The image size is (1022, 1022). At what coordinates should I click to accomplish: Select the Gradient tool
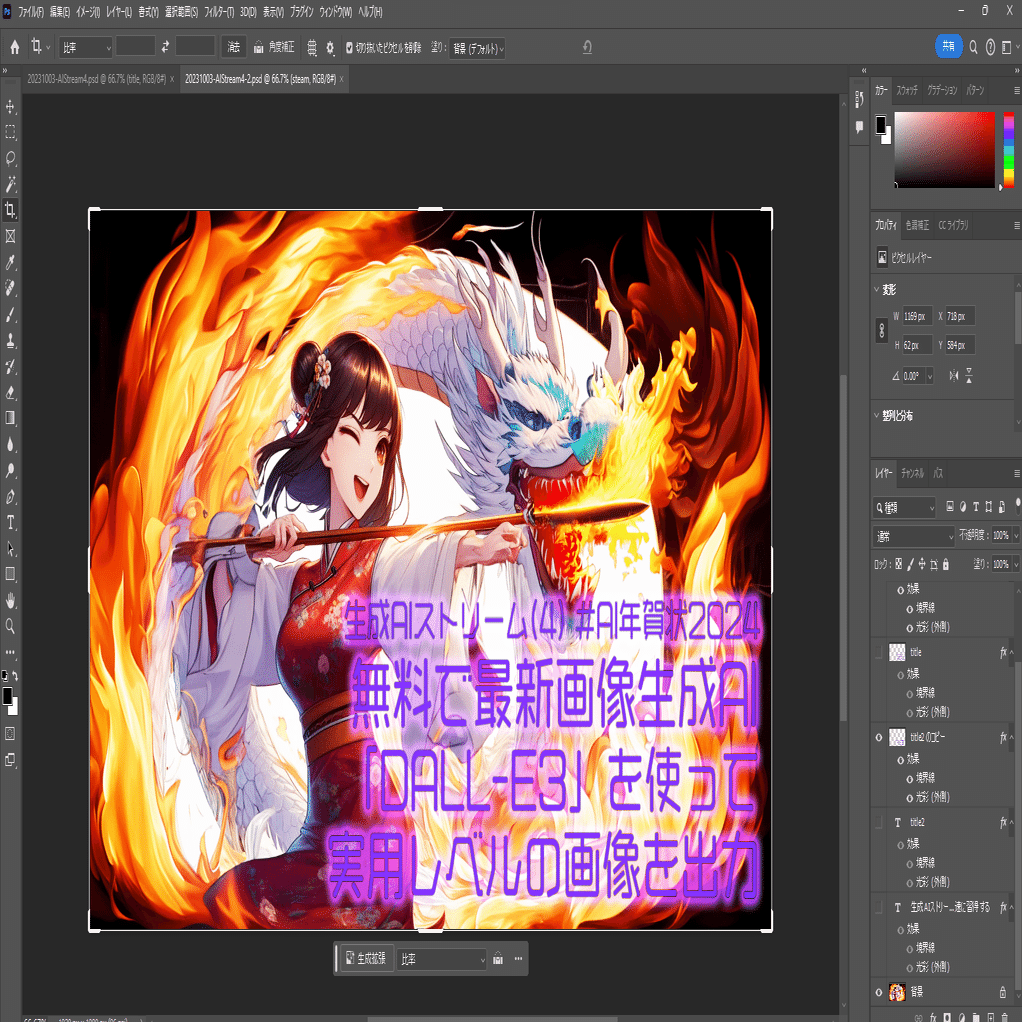click(10, 418)
